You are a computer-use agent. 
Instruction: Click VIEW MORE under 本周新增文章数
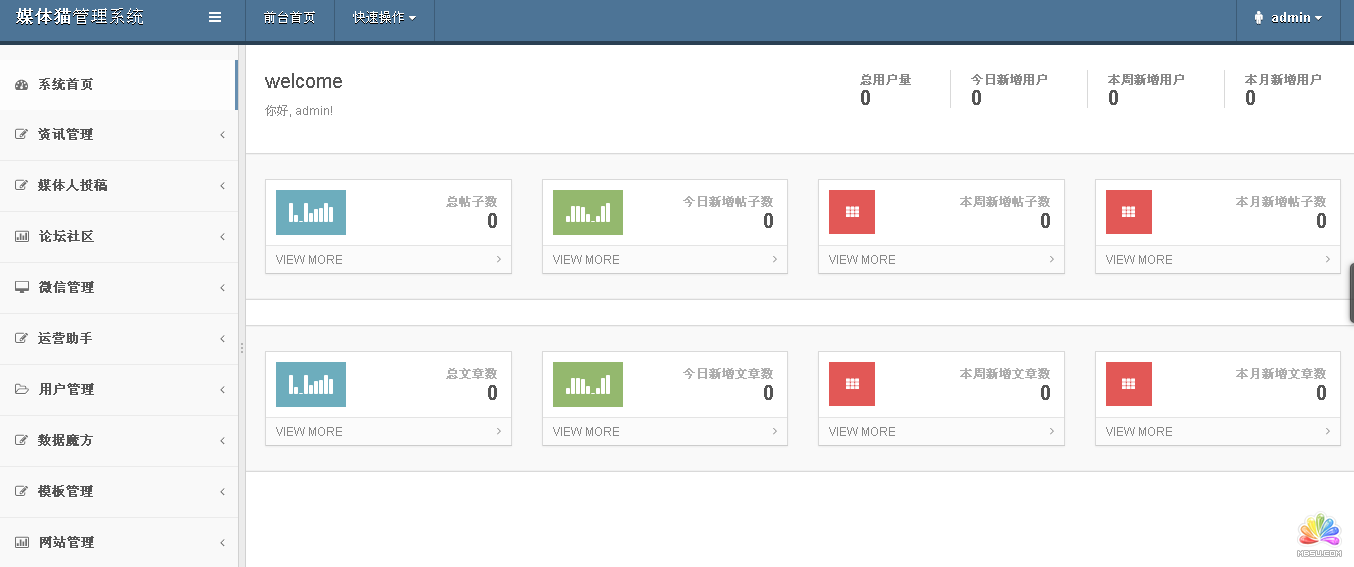pos(862,432)
